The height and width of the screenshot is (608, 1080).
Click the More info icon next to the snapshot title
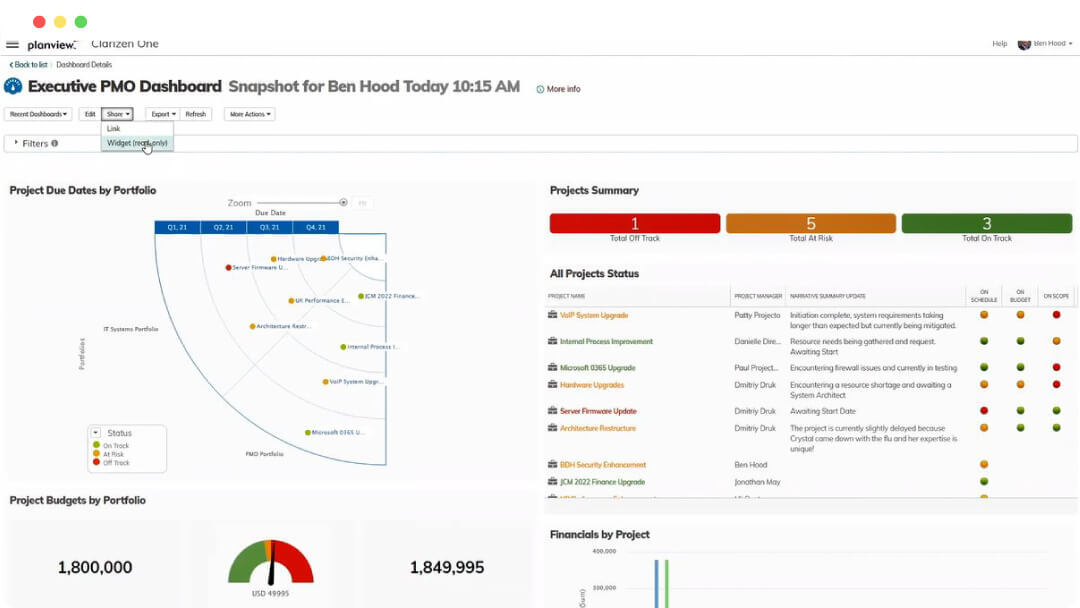tap(541, 89)
